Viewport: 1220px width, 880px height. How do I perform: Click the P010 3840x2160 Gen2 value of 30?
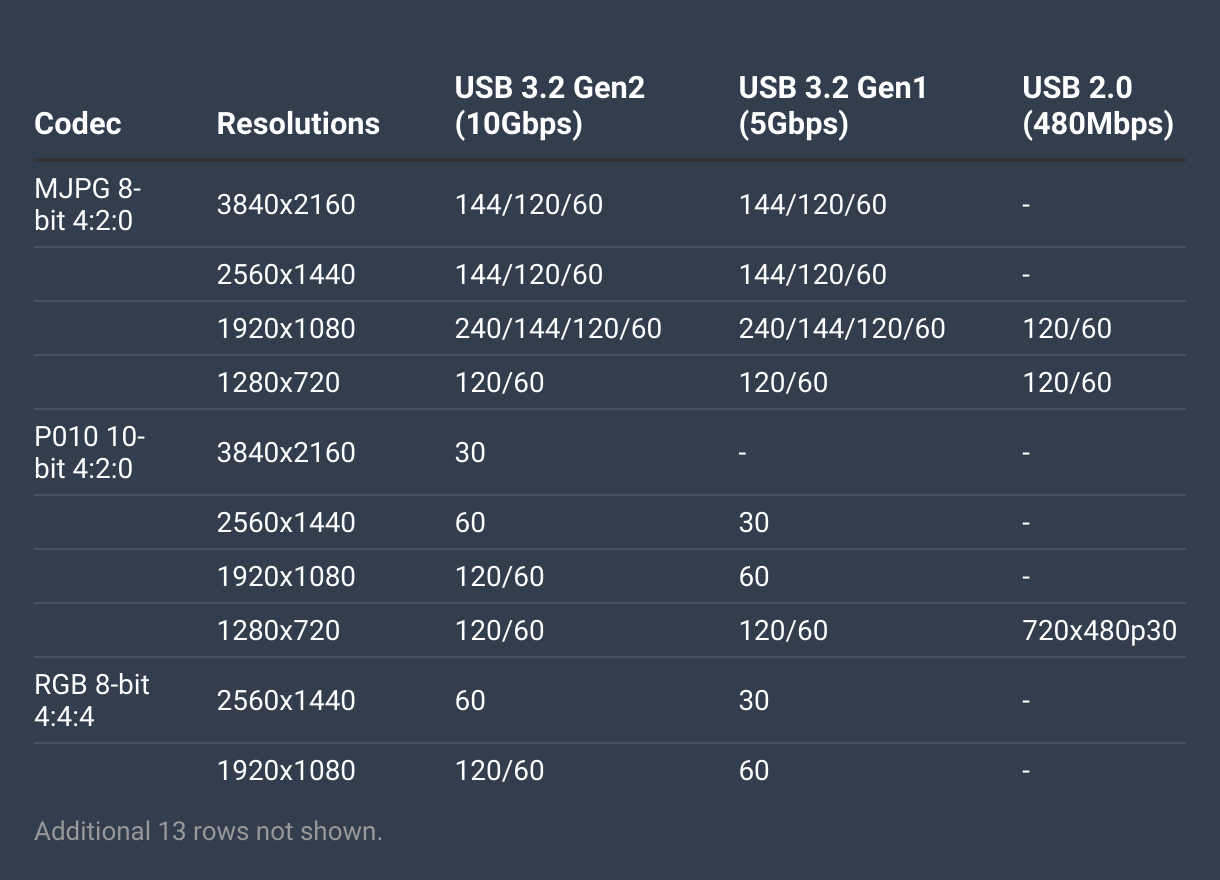(470, 453)
